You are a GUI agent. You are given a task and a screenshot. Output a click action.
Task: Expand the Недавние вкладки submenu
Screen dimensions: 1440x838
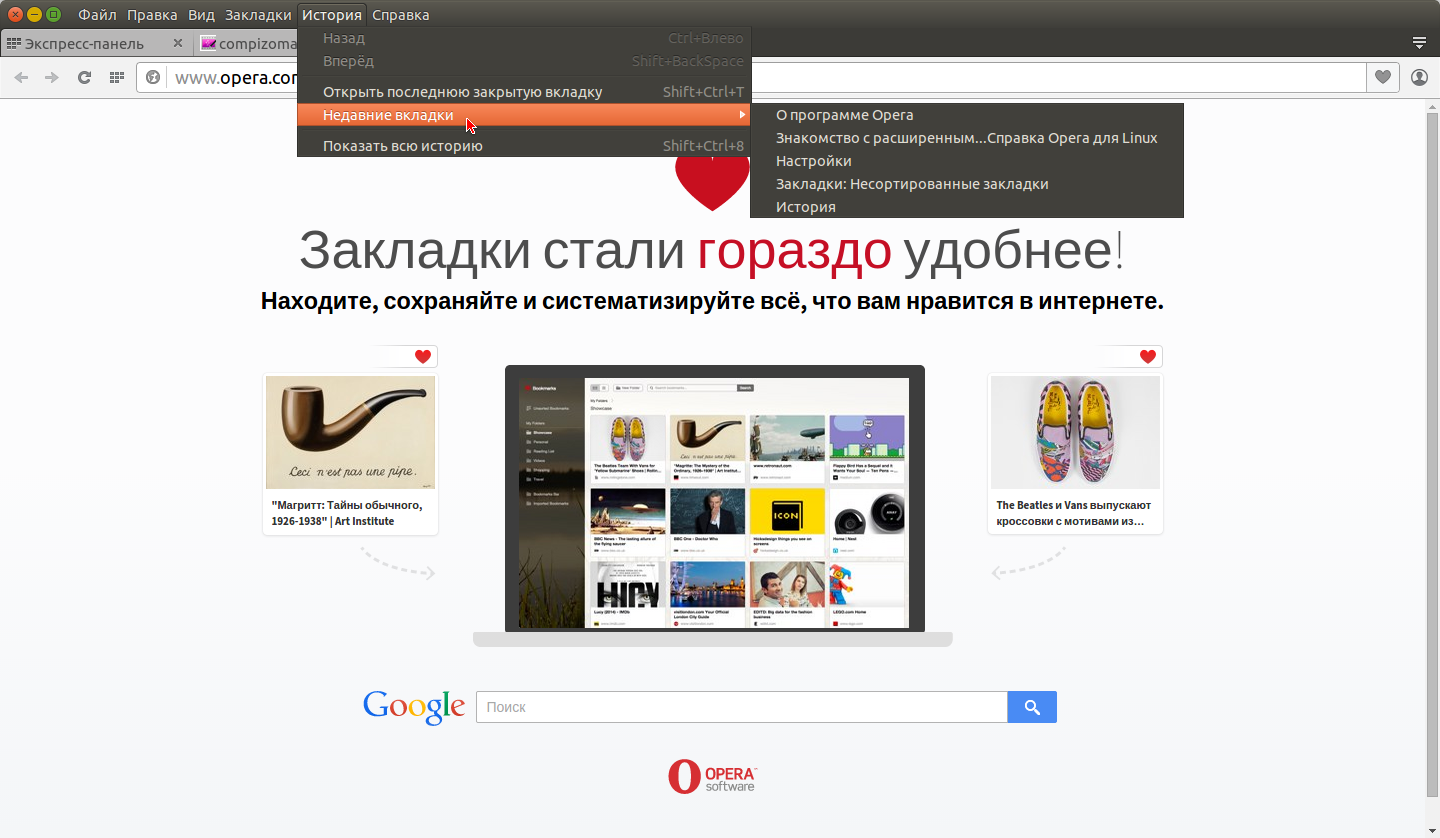pyautogui.click(x=524, y=115)
